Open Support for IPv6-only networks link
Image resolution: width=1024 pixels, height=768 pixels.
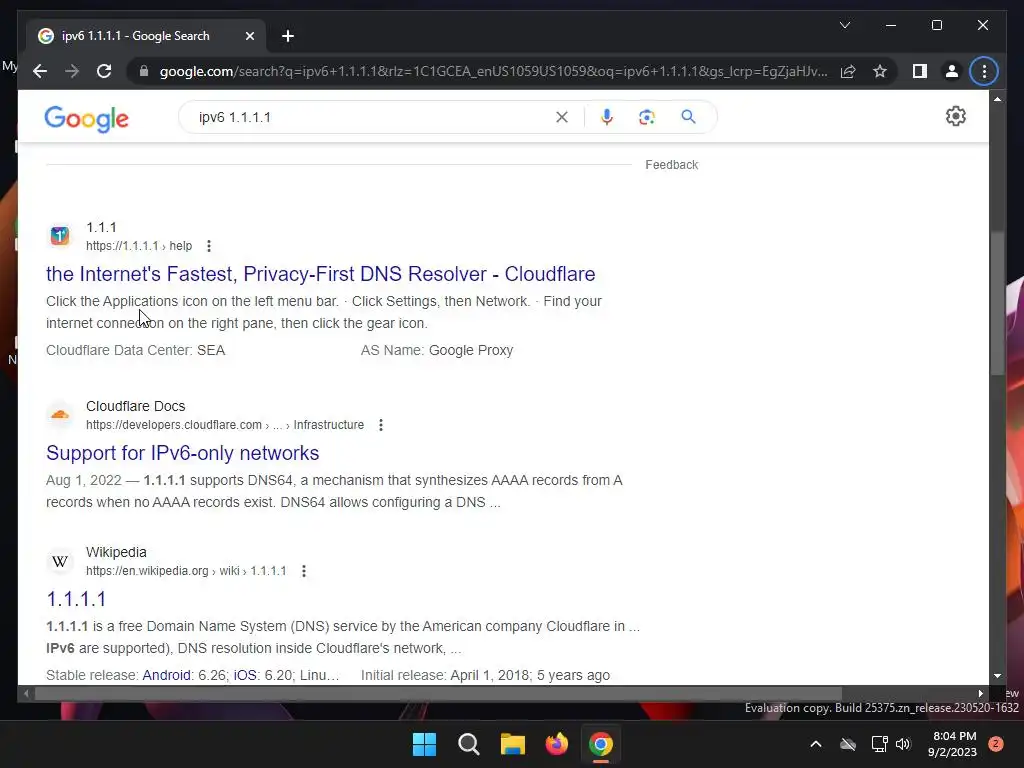(x=183, y=453)
